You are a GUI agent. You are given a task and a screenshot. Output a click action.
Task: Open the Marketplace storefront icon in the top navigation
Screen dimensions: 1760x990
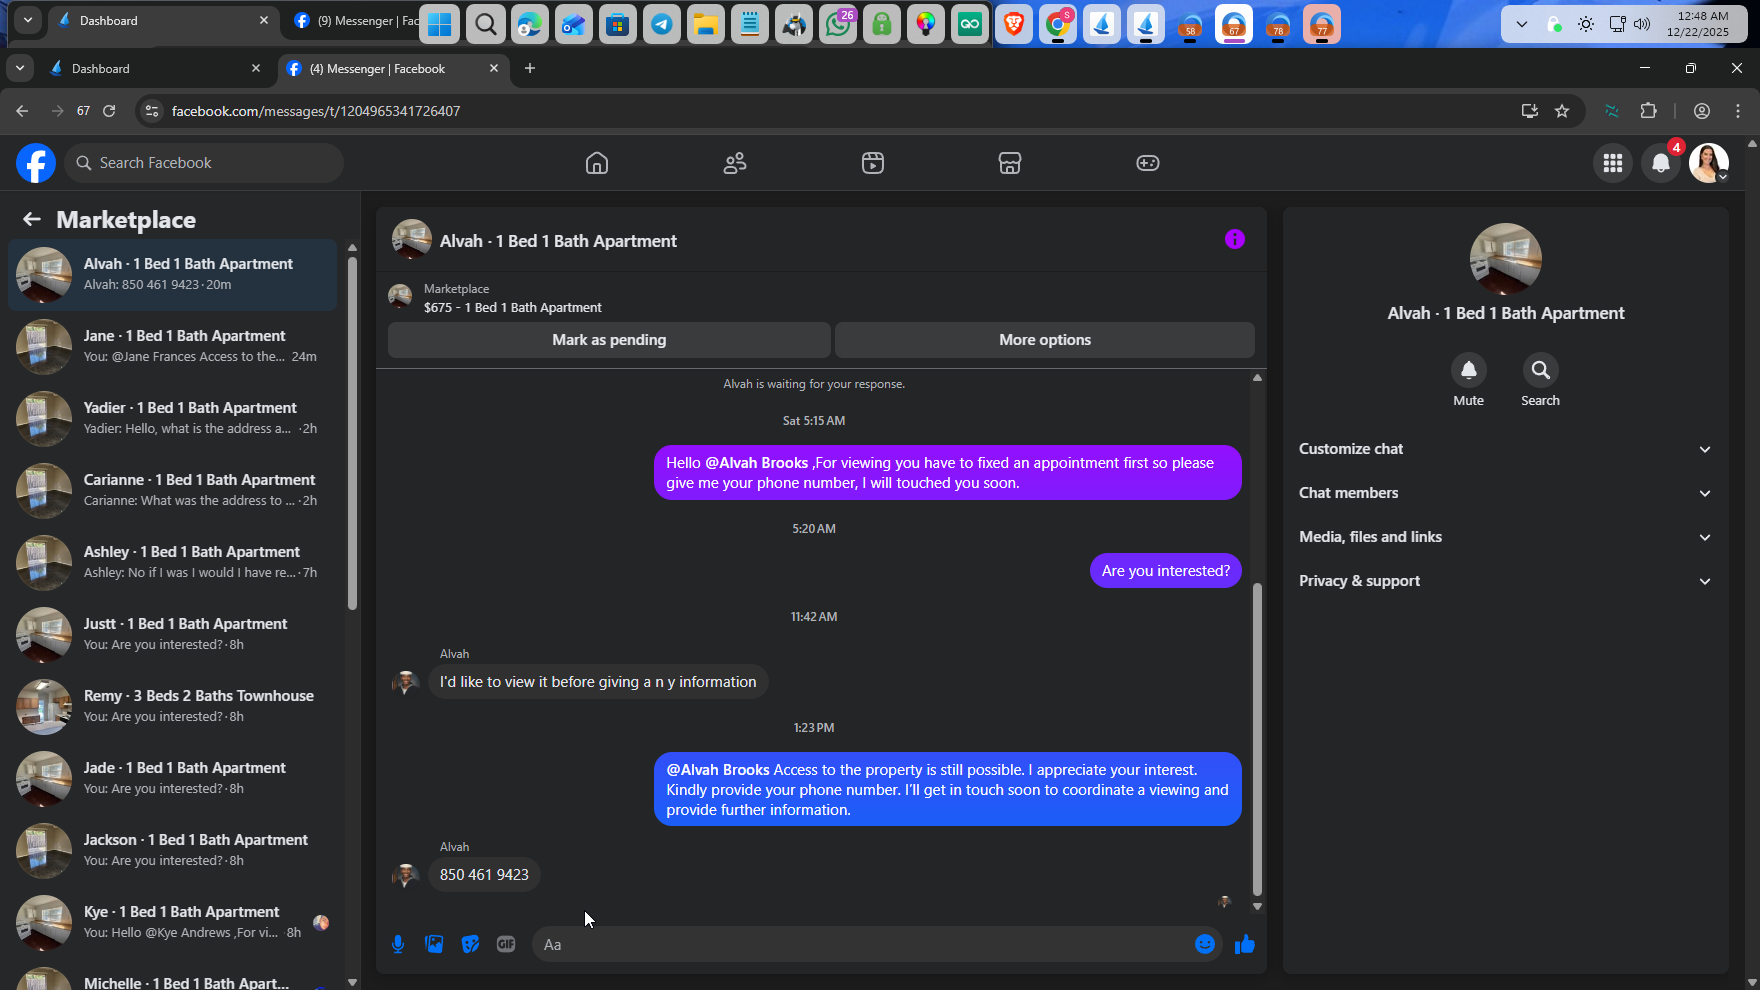click(x=1010, y=163)
